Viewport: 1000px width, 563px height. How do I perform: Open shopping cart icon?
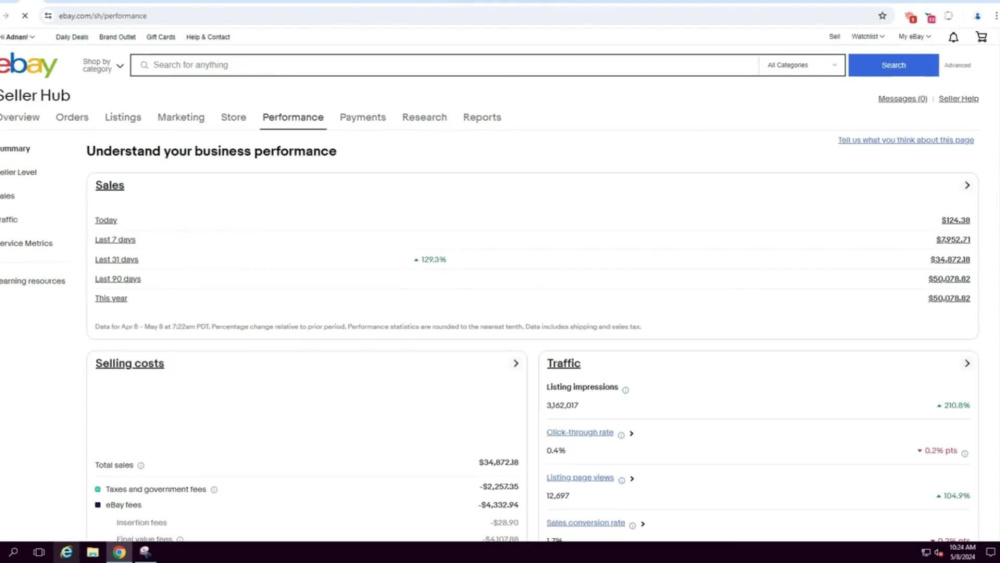click(x=981, y=37)
